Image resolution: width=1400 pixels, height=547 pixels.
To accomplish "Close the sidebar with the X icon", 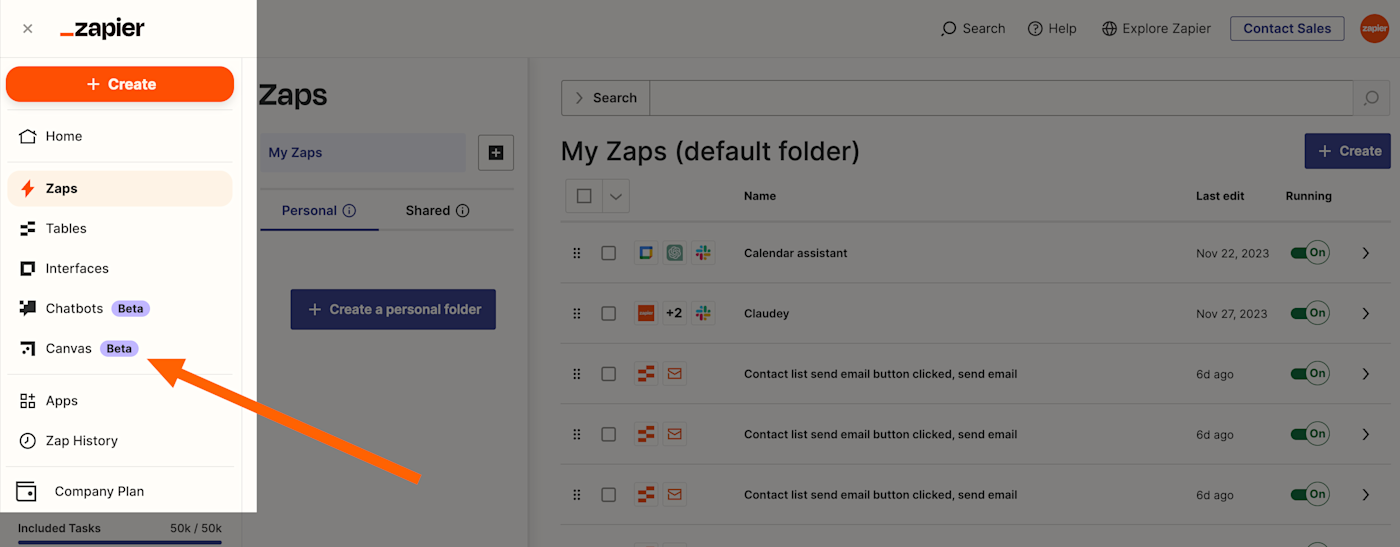I will tap(27, 29).
